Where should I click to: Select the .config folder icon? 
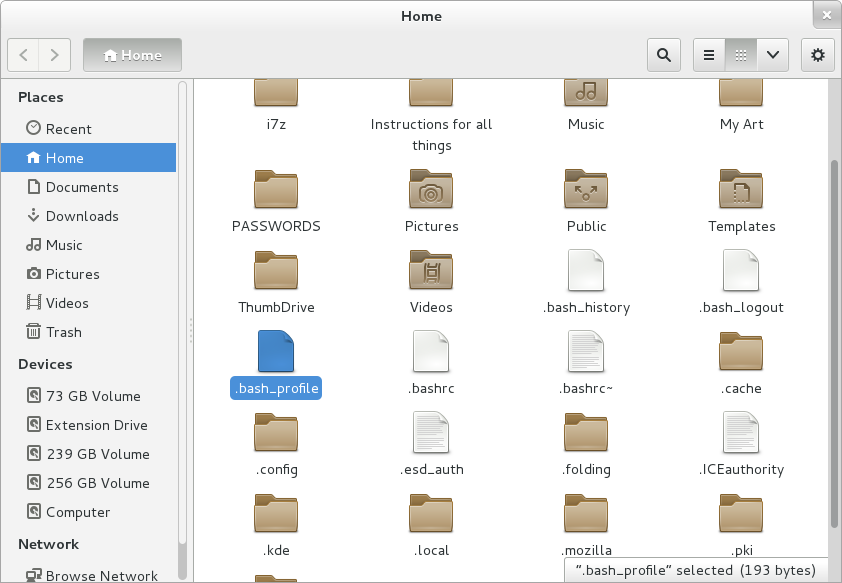276,432
